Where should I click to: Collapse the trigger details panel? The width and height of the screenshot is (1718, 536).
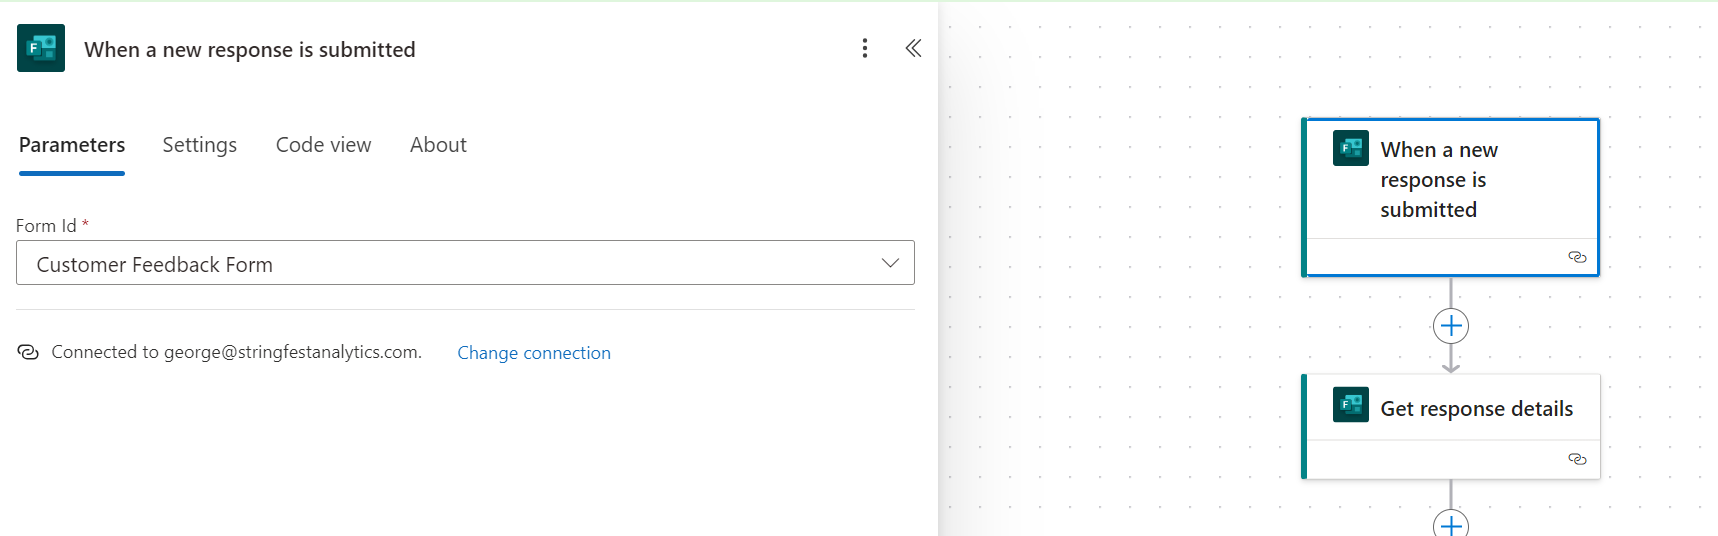click(913, 48)
